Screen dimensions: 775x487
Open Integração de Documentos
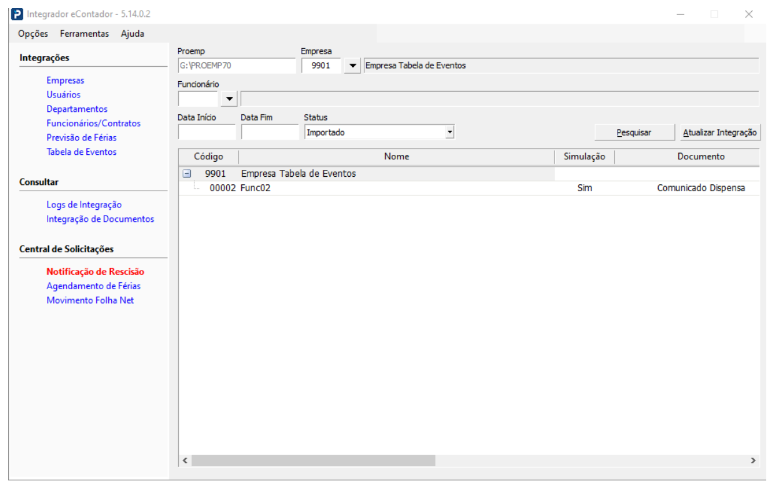tap(100, 219)
